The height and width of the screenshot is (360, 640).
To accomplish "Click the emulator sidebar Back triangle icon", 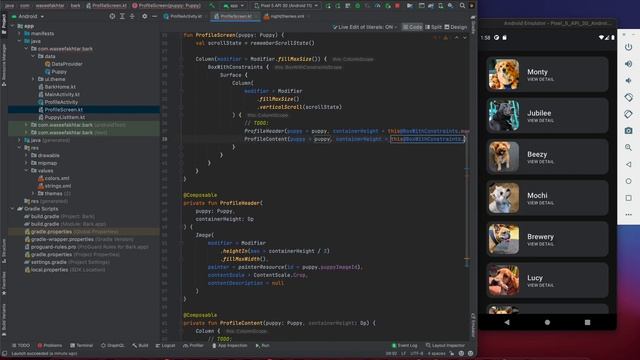I will click(x=628, y=164).
